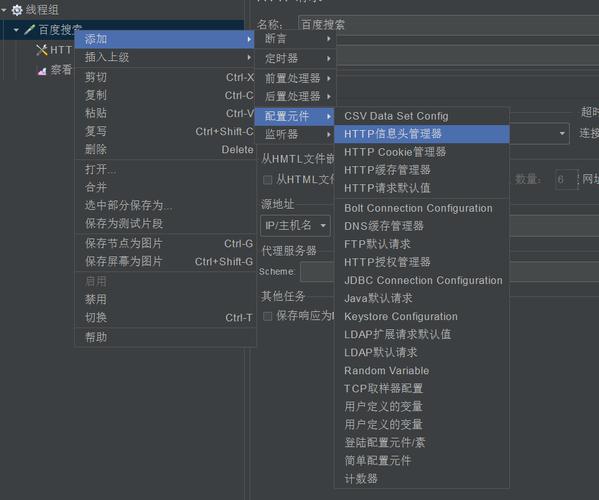Add Random Variable element
This screenshot has width=599, height=500.
pos(422,371)
